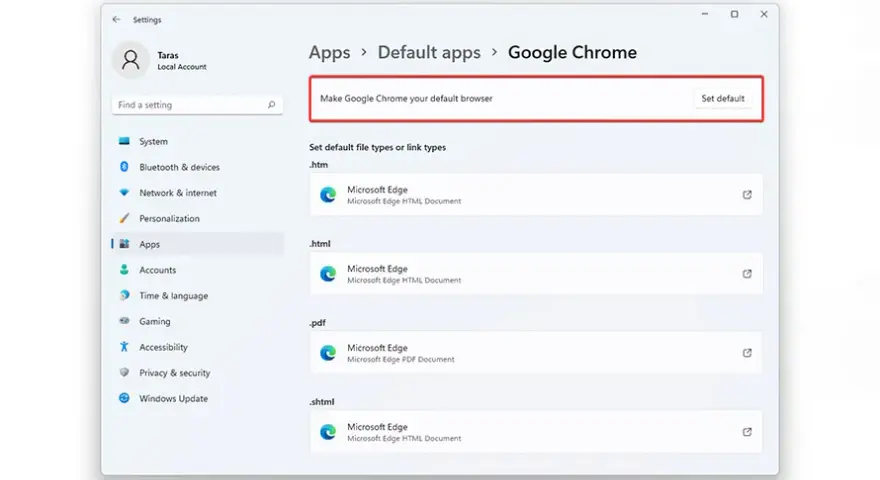
Task: Open external link icon for .shtml
Action: pos(747,432)
